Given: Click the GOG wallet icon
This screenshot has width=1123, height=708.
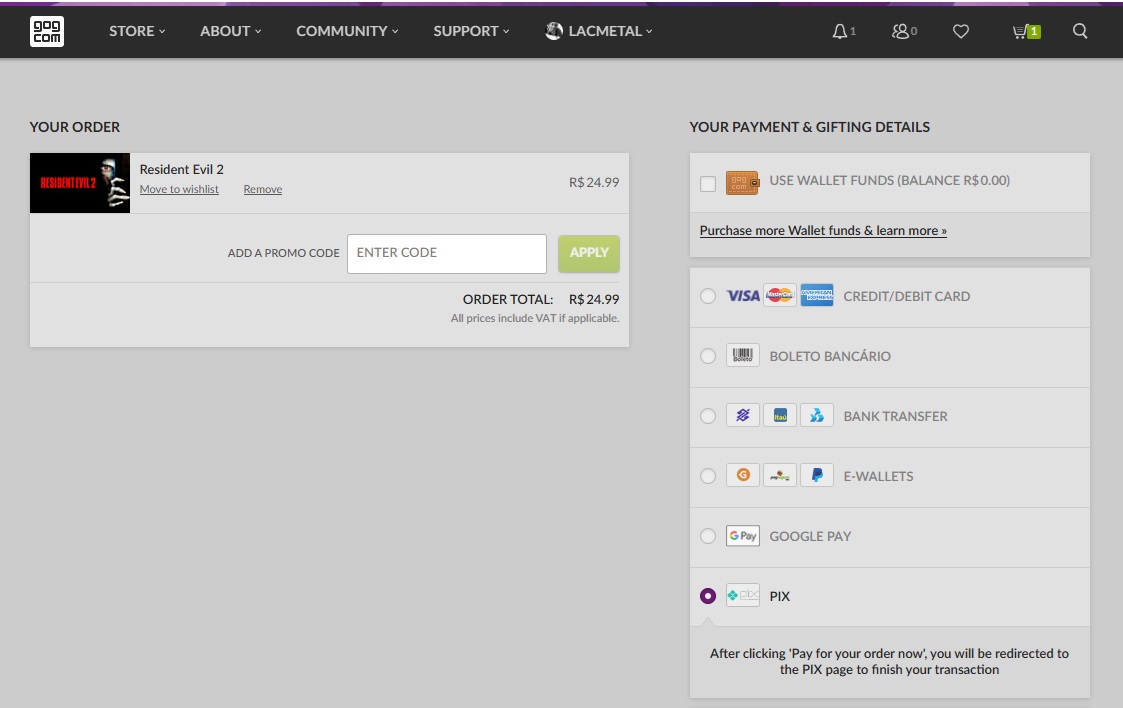Looking at the screenshot, I should point(742,183).
